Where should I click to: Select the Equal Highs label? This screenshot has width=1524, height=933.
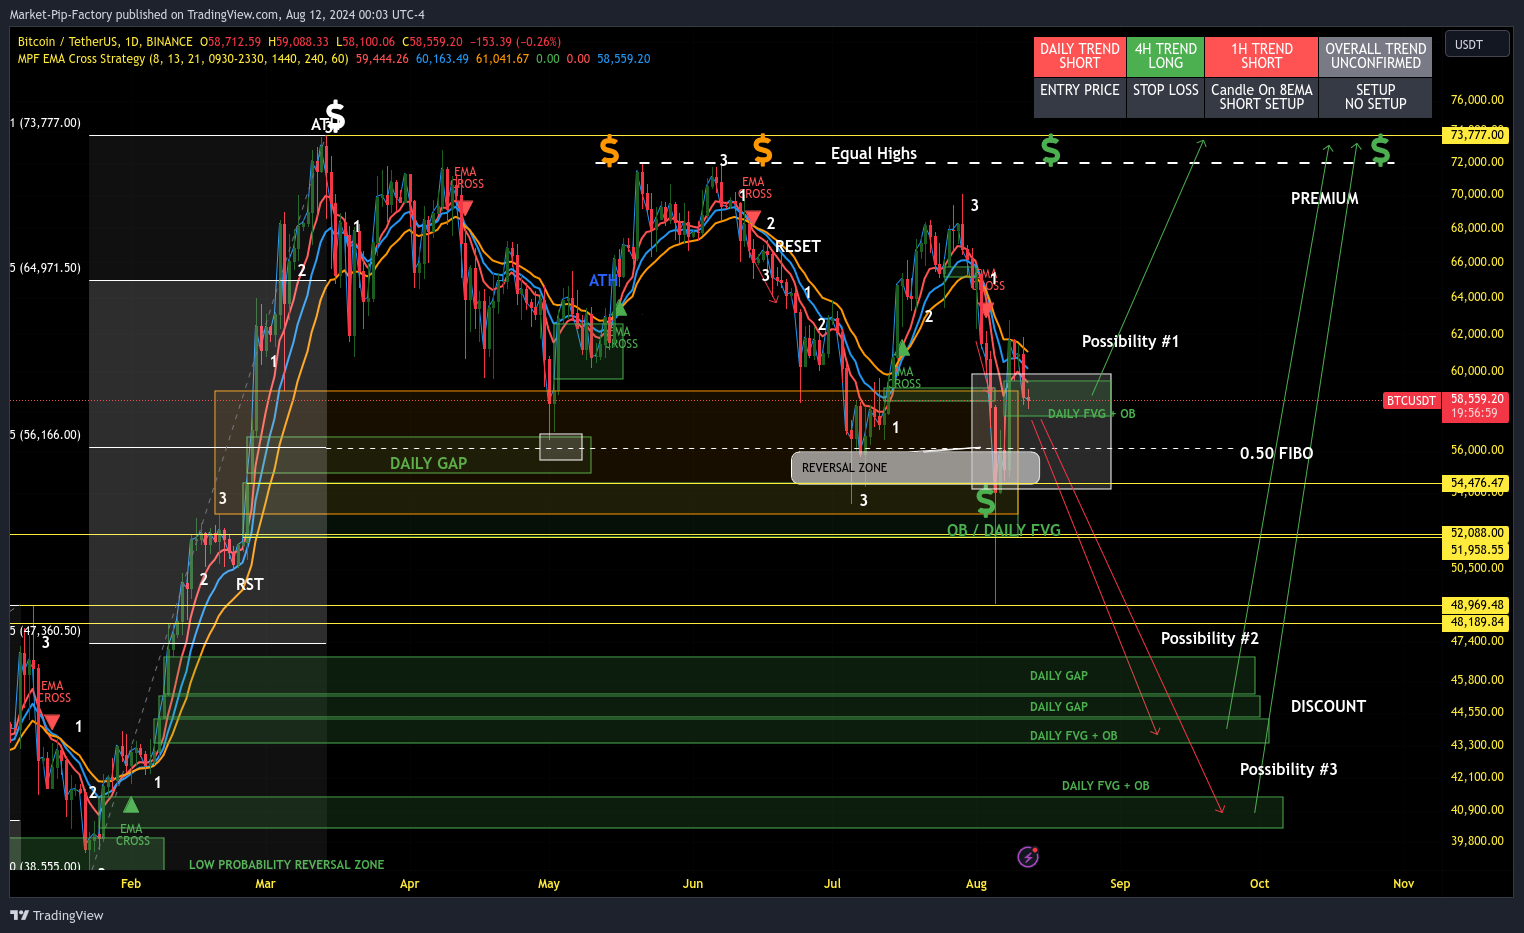[x=874, y=153]
